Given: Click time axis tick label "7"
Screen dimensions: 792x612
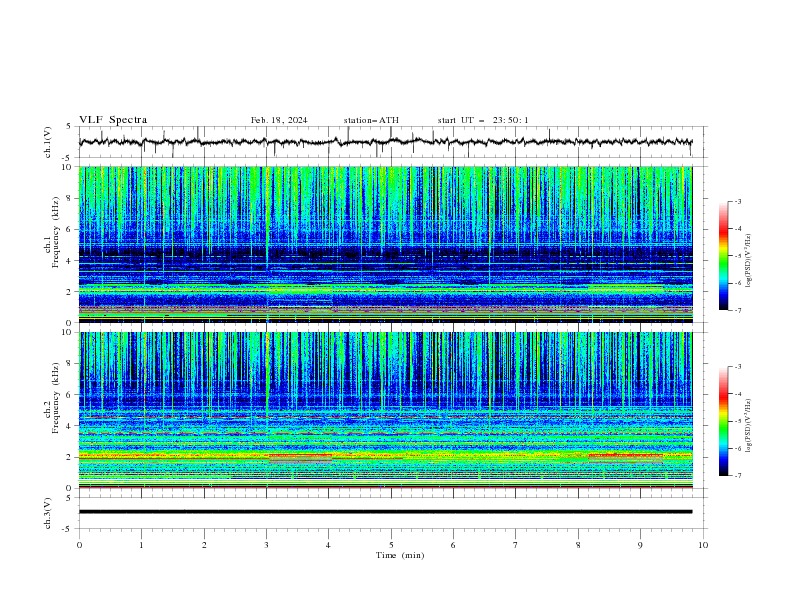Looking at the screenshot, I should [x=516, y=545].
